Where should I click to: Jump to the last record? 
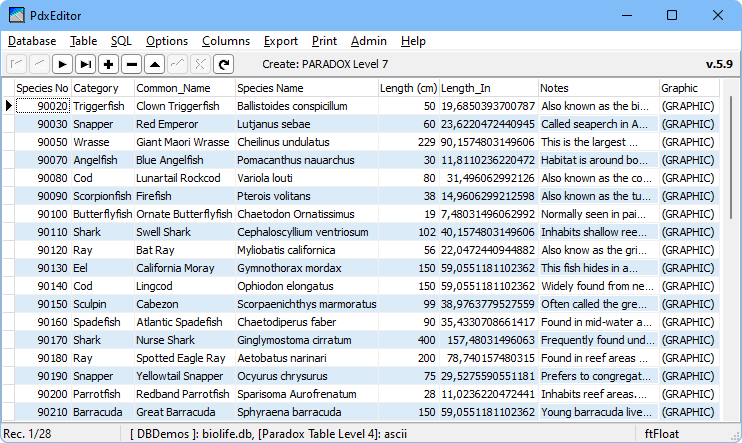pos(85,64)
